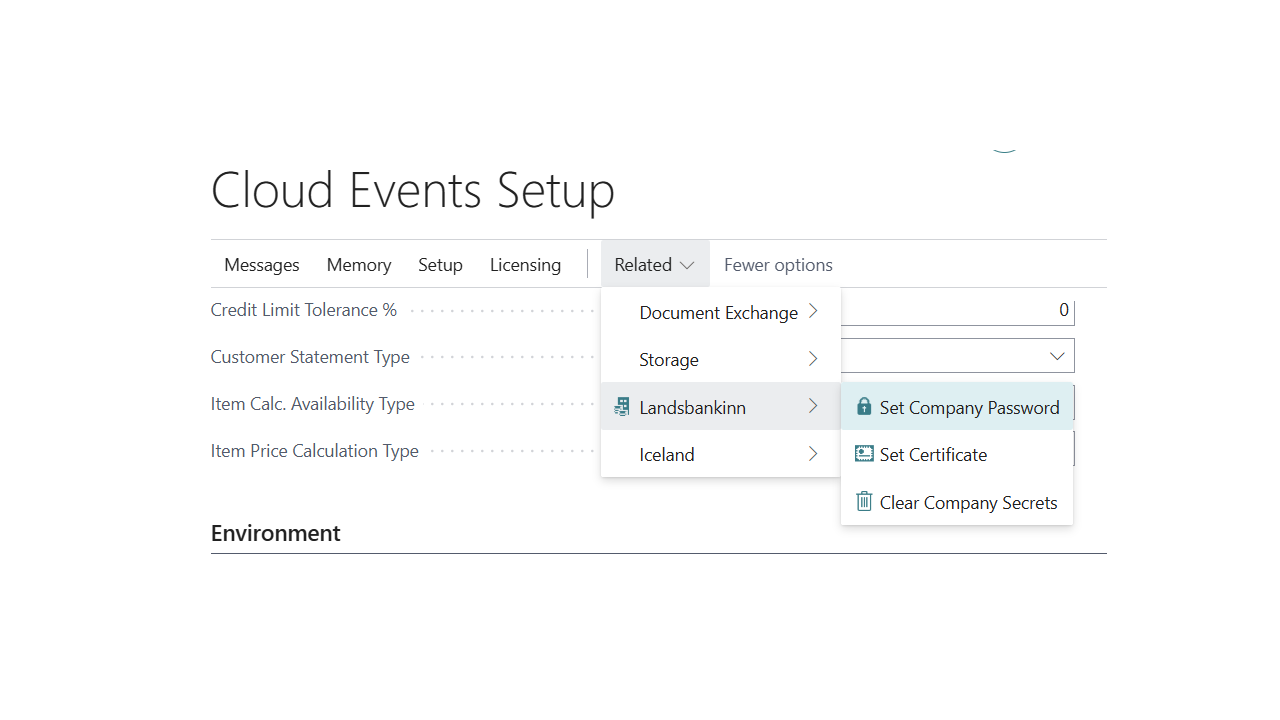Choose Set Company Password
This screenshot has width=1280, height=720.
(x=957, y=407)
